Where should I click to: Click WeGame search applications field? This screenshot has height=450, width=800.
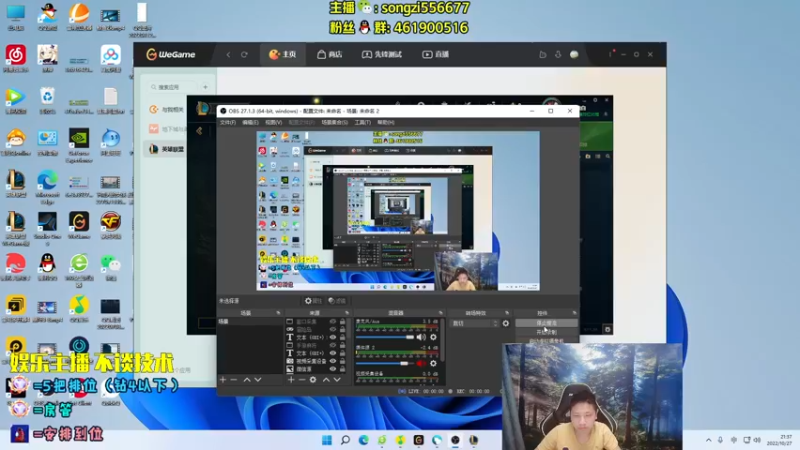172,87
